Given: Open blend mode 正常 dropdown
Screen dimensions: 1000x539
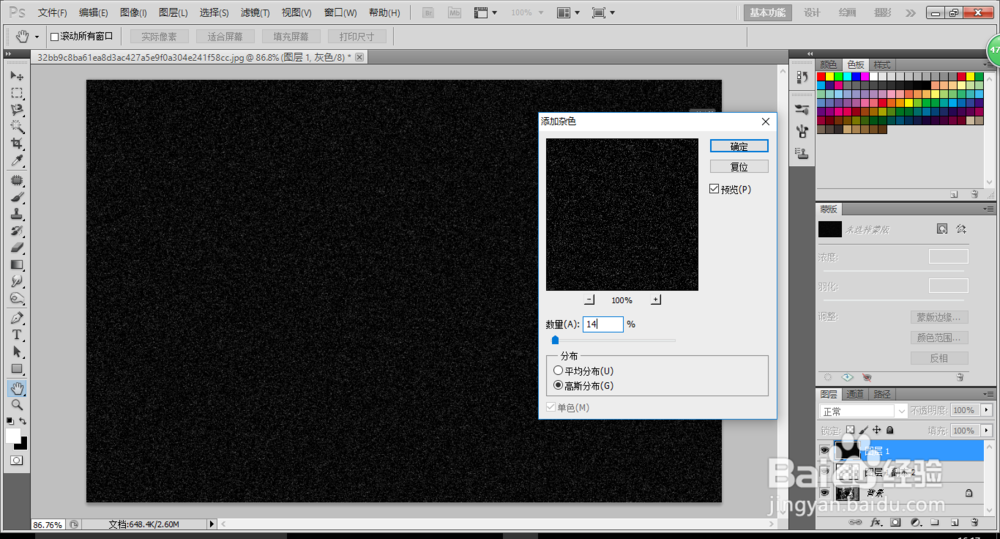Looking at the screenshot, I should [863, 411].
